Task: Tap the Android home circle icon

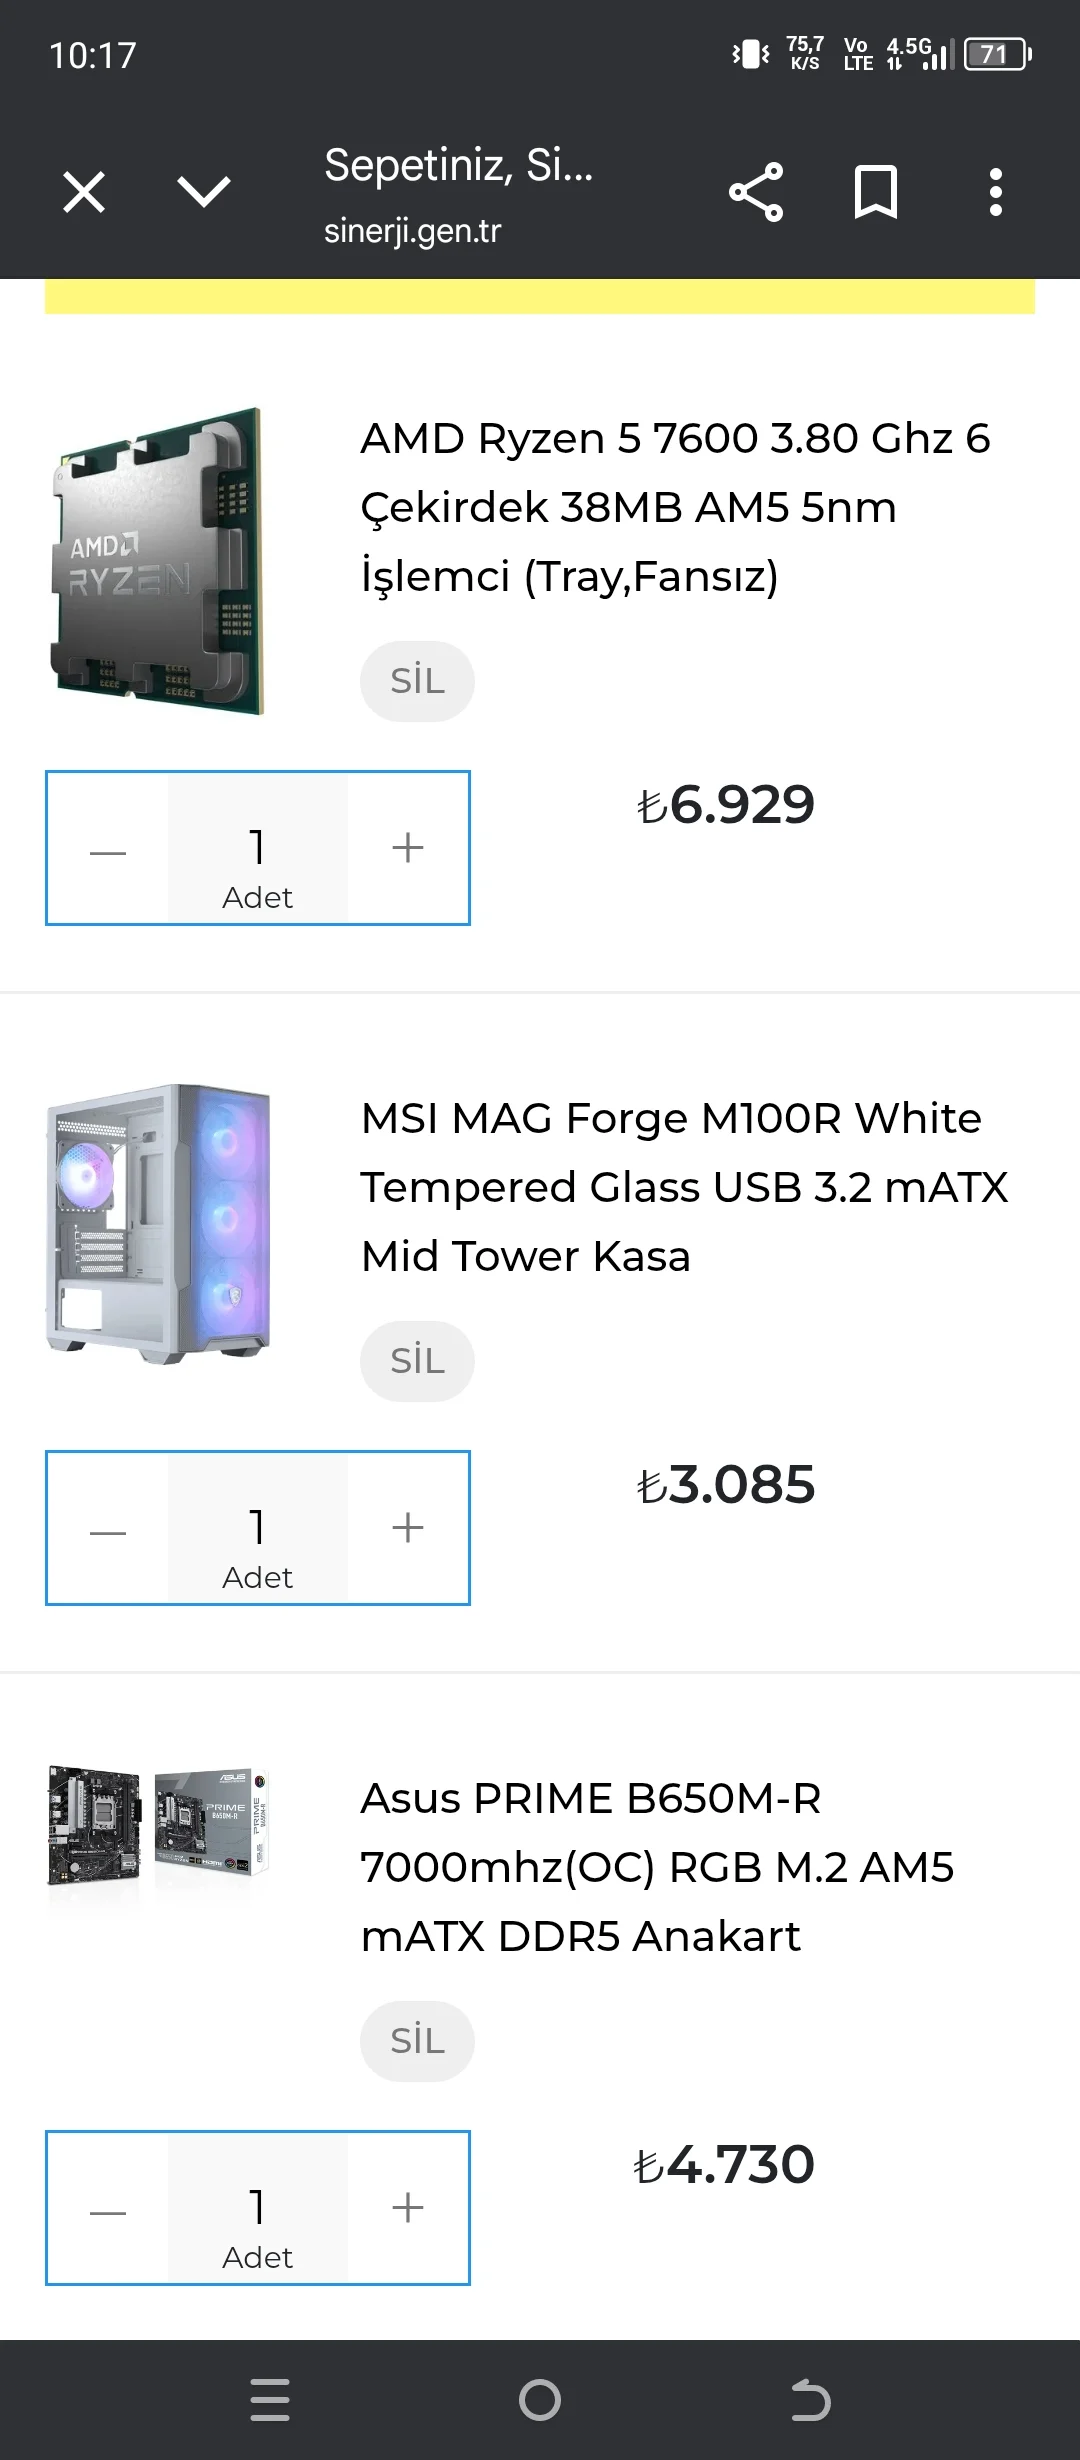Action: coord(540,2400)
